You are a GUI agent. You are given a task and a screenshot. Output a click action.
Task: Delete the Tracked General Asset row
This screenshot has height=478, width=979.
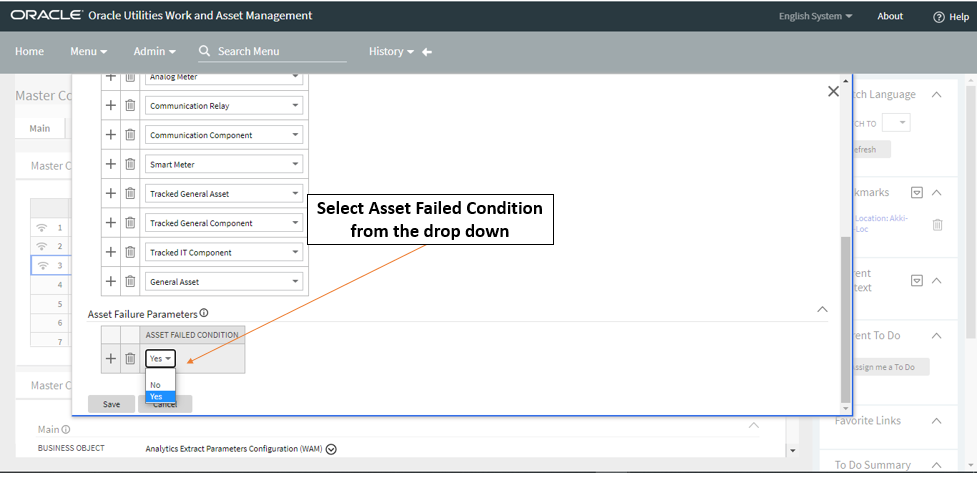click(x=130, y=193)
